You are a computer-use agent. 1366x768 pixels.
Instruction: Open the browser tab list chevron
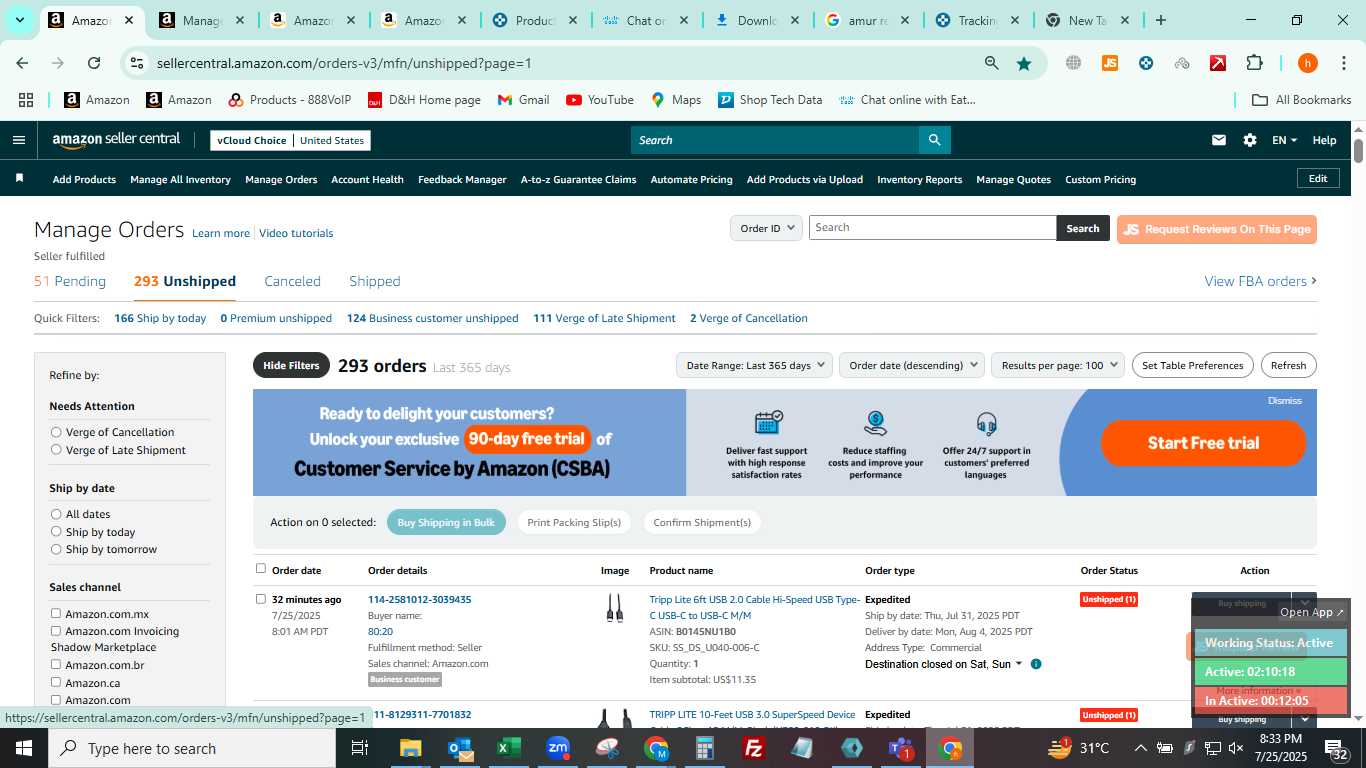19,20
